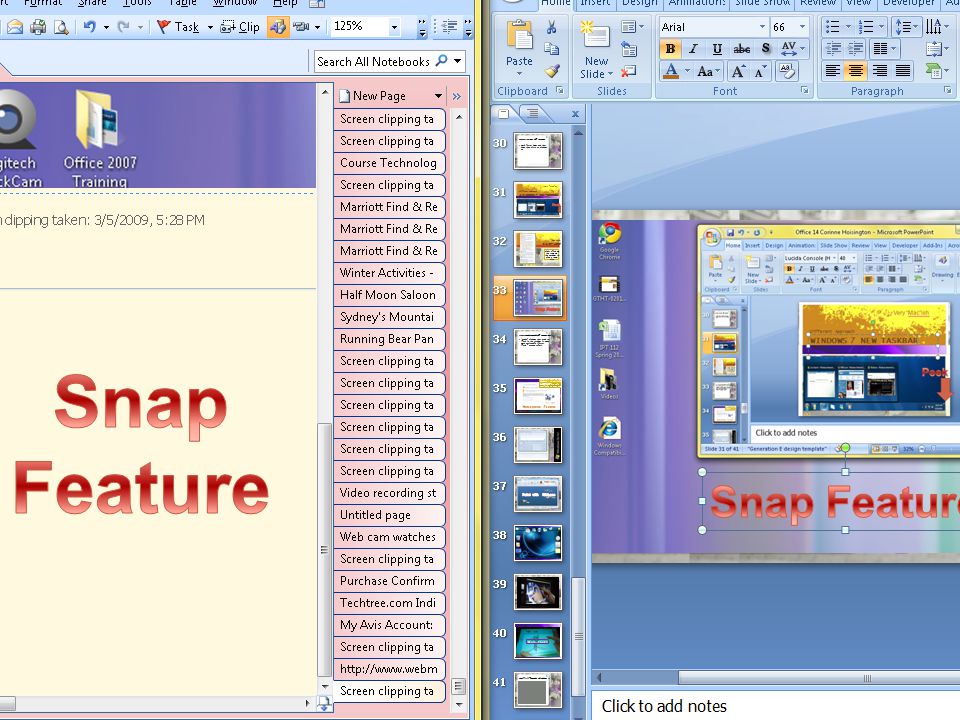Viewport: 960px width, 720px height.
Task: Click the search magnifier icon in OneNote
Action: point(441,61)
